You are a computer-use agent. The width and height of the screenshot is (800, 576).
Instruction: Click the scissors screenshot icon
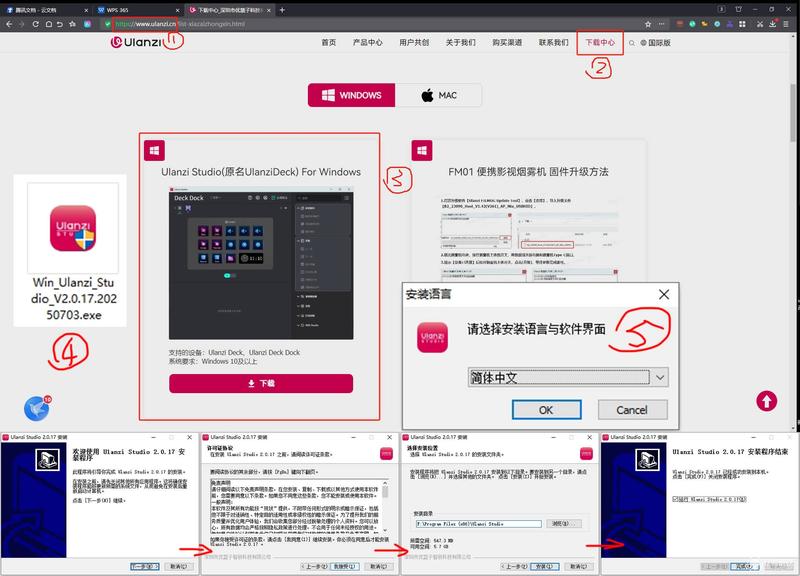click(x=760, y=24)
